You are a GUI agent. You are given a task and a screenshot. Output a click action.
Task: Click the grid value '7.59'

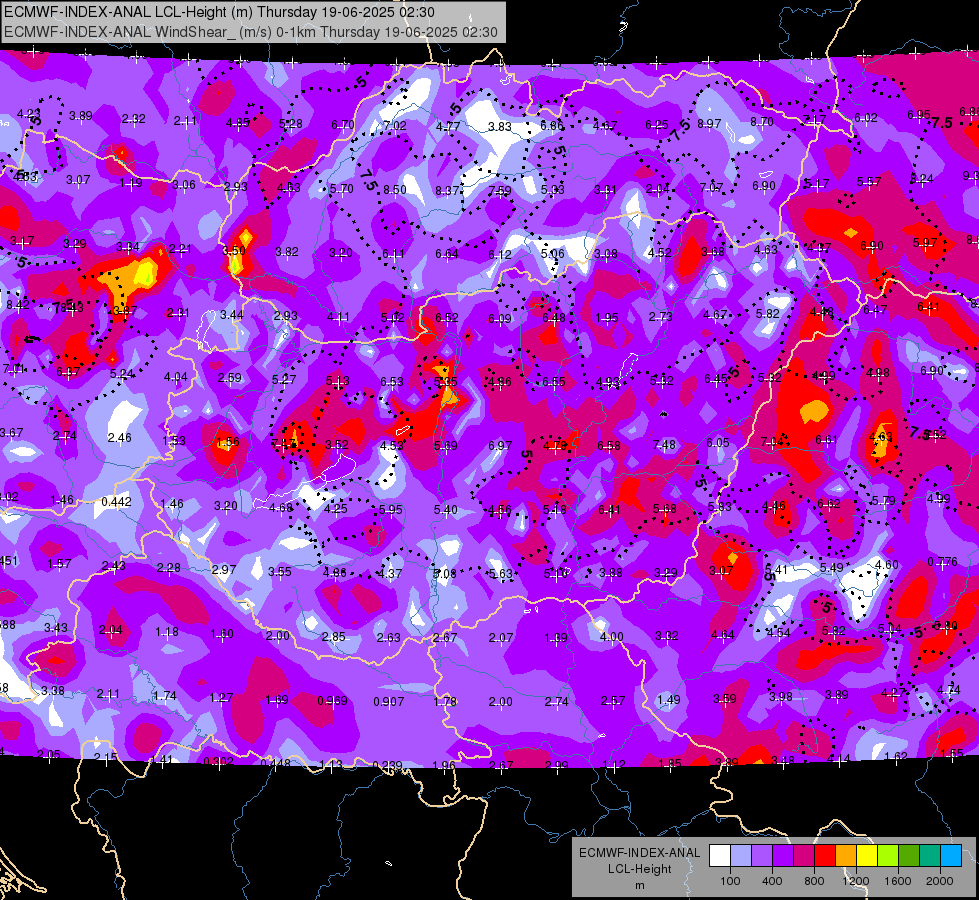(x=500, y=190)
